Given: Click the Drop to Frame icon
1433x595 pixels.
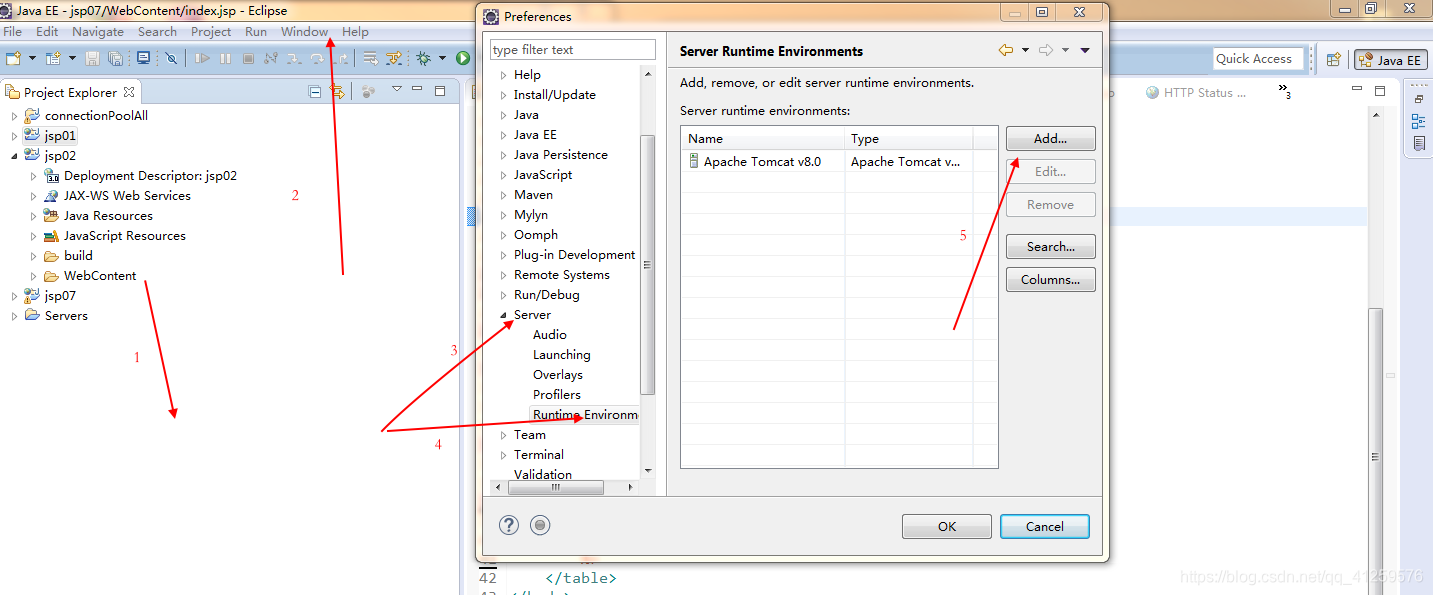Looking at the screenshot, I should pos(370,59).
